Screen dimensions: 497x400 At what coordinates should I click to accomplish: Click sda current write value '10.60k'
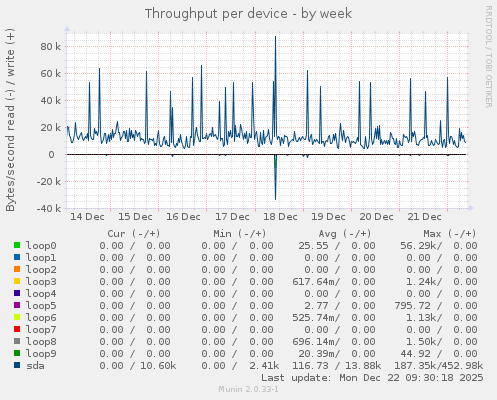coord(158,366)
